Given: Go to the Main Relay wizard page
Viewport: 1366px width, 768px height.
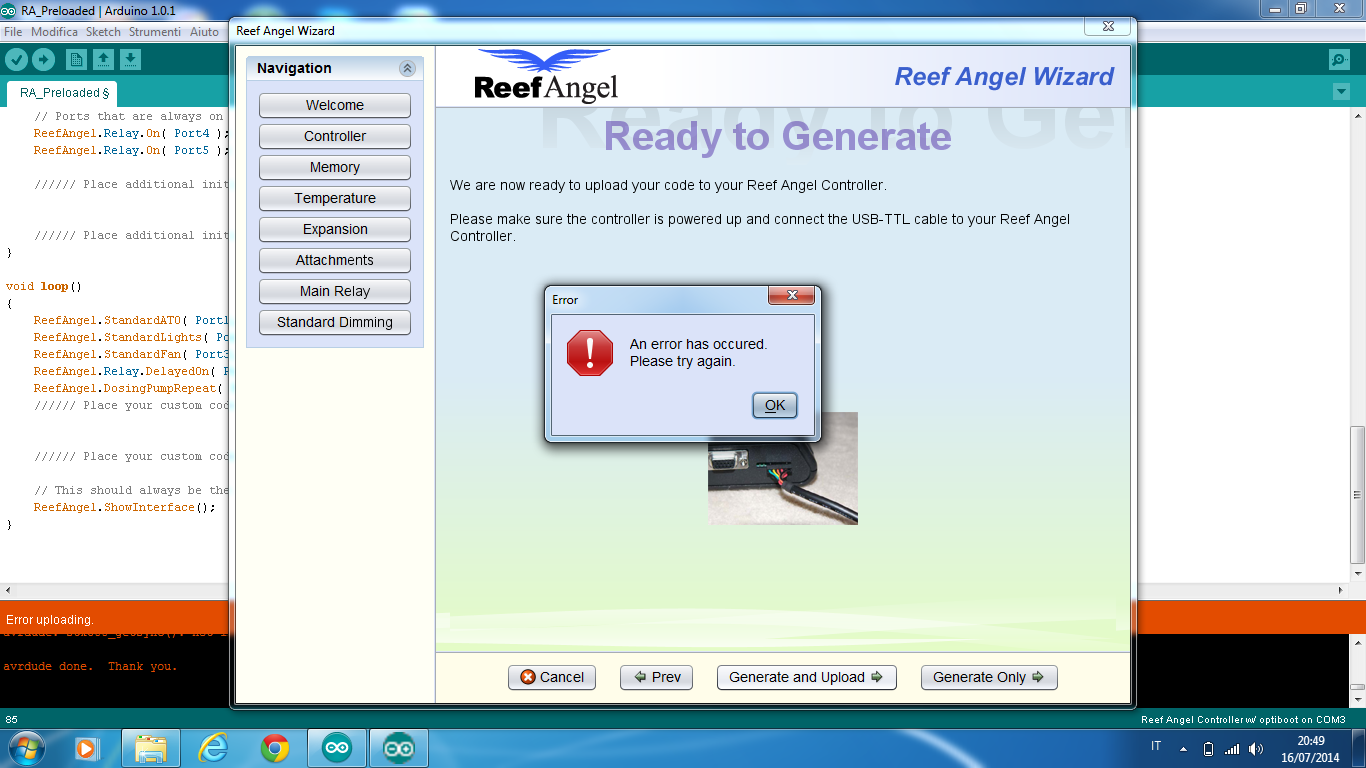Looking at the screenshot, I should pyautogui.click(x=335, y=291).
